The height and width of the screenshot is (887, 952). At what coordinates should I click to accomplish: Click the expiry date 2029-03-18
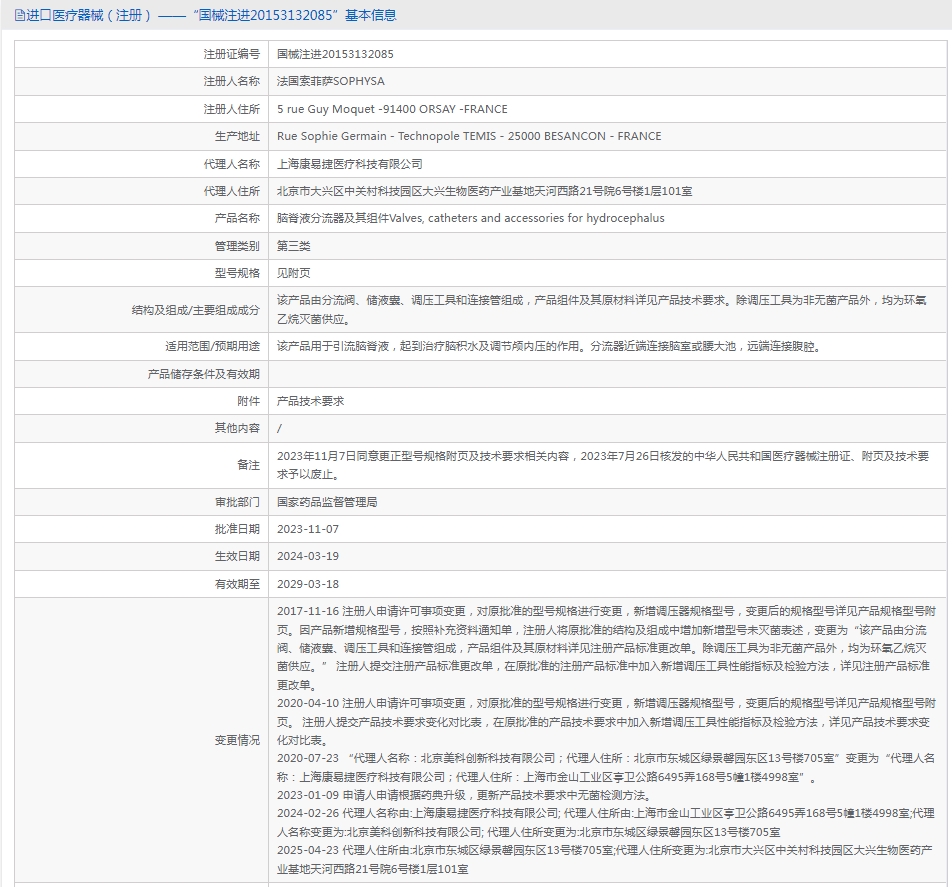tap(308, 584)
